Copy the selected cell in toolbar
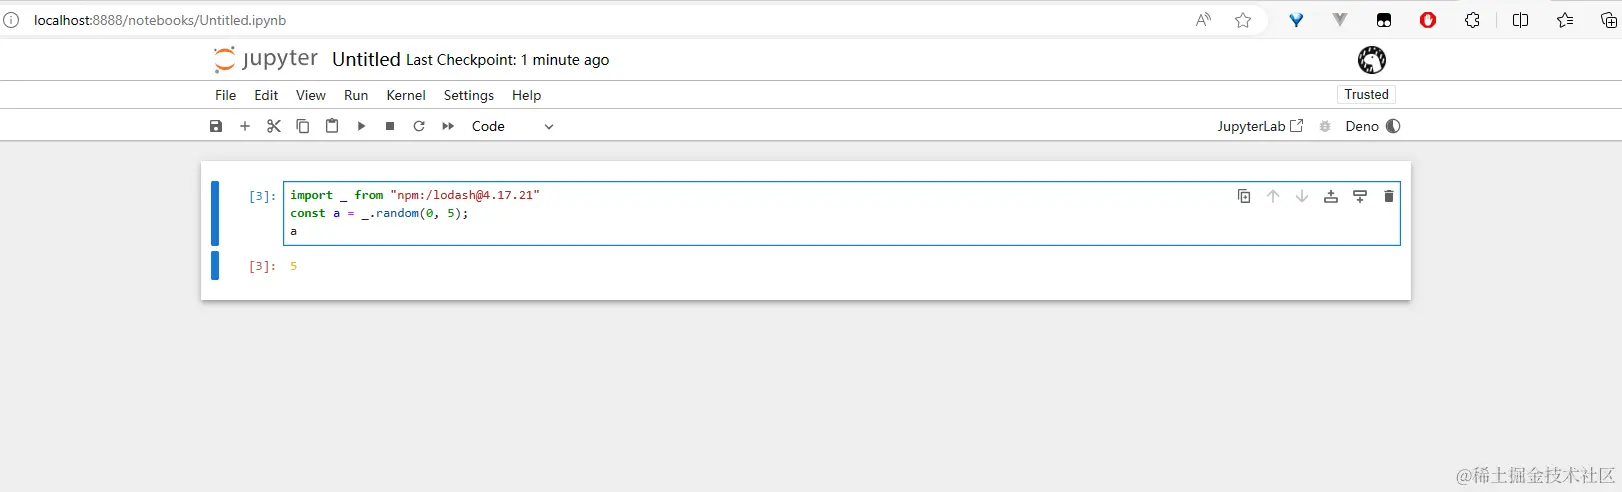 pyautogui.click(x=303, y=126)
